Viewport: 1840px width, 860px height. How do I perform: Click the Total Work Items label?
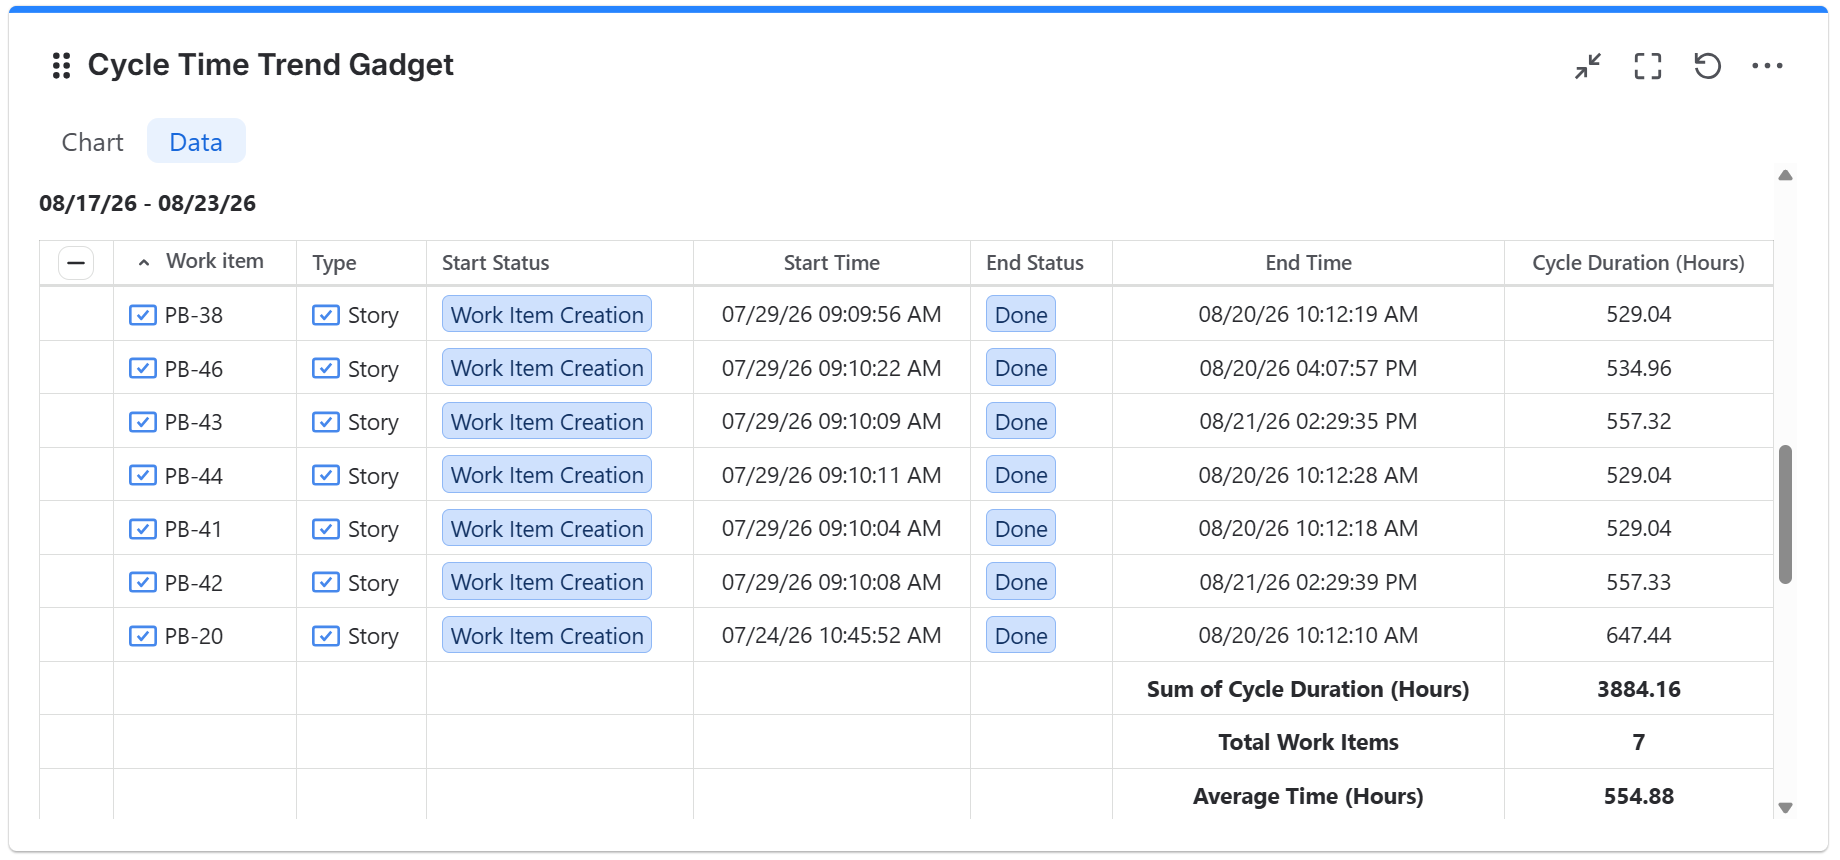pos(1308,742)
